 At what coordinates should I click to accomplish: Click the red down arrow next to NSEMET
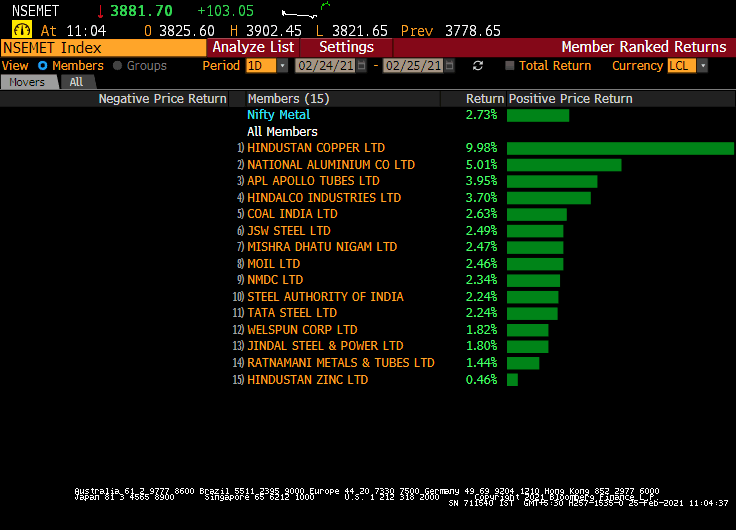point(100,11)
